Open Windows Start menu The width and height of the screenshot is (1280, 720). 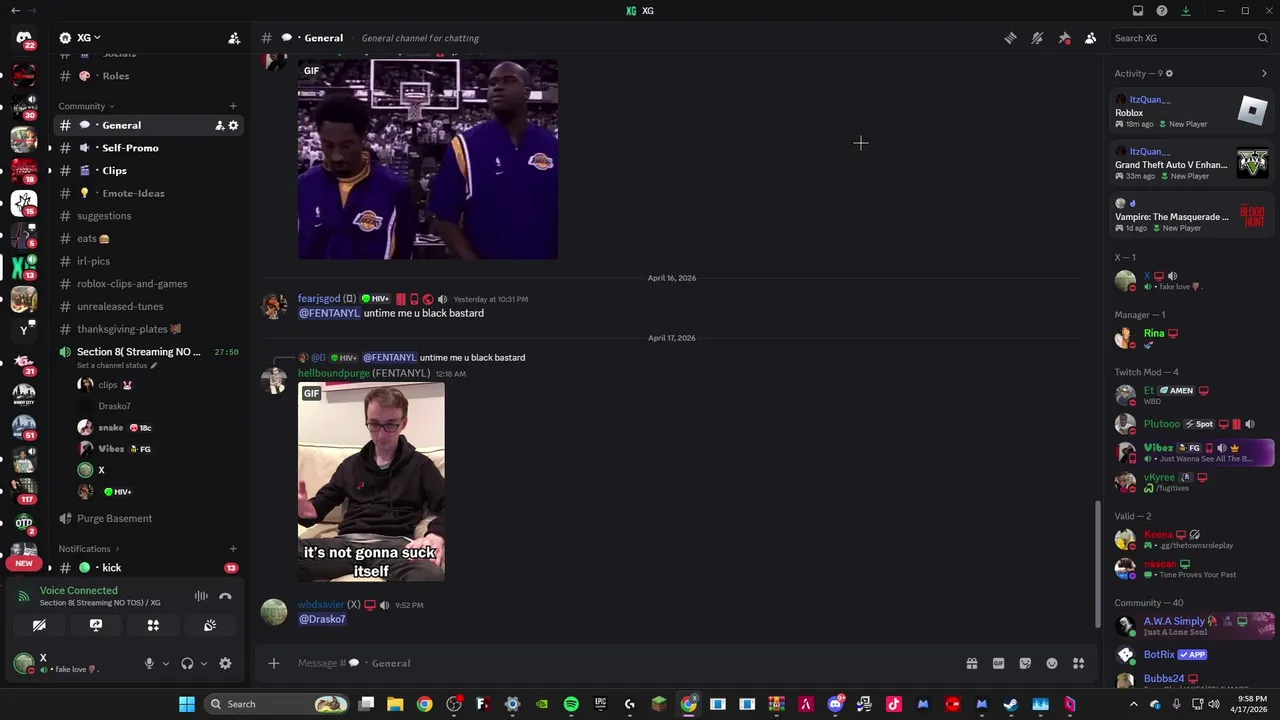pyautogui.click(x=187, y=704)
